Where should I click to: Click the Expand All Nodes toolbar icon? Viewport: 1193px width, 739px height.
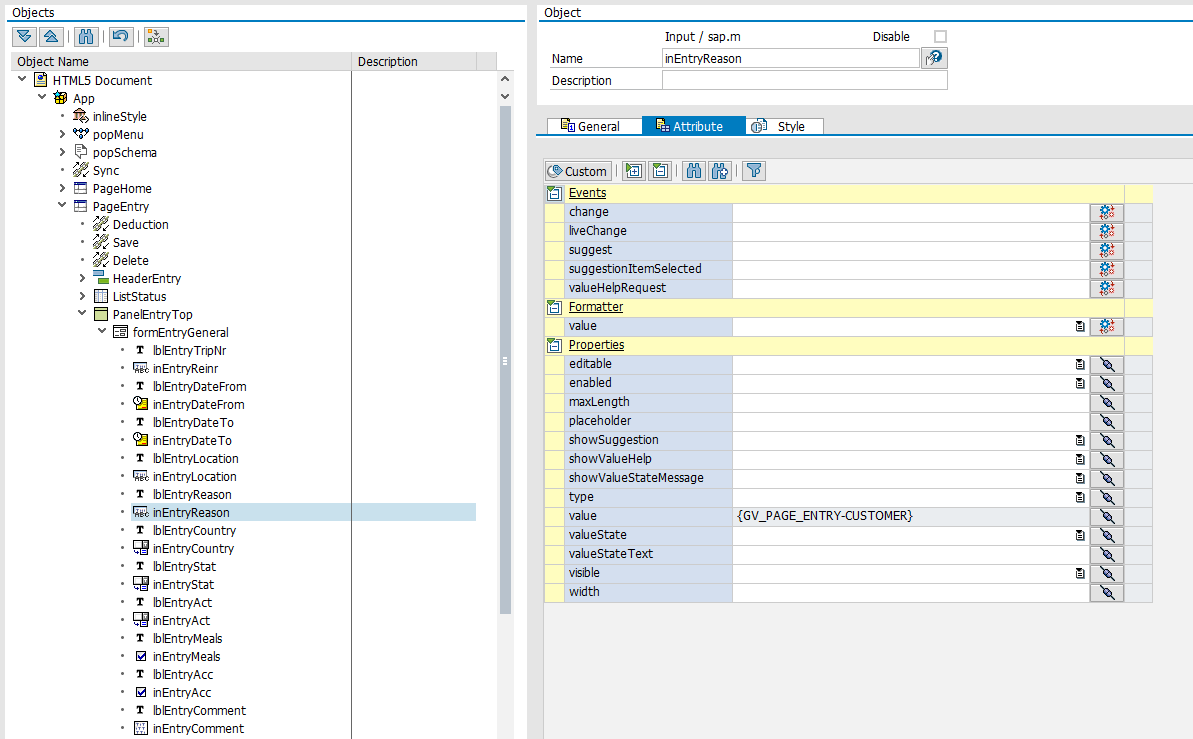[x=24, y=36]
